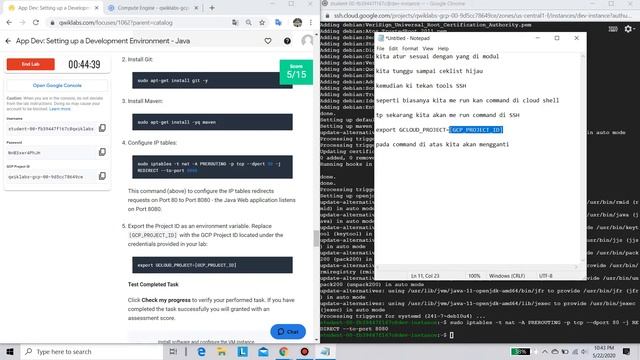Click the terminal command prompt cursor
This screenshot has width=640, height=360.
[x=451, y=335]
